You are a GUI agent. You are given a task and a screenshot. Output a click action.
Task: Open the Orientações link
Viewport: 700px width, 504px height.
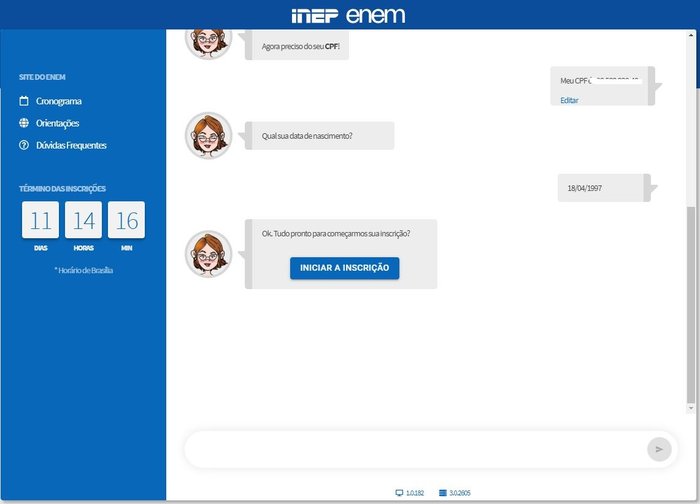click(x=58, y=123)
